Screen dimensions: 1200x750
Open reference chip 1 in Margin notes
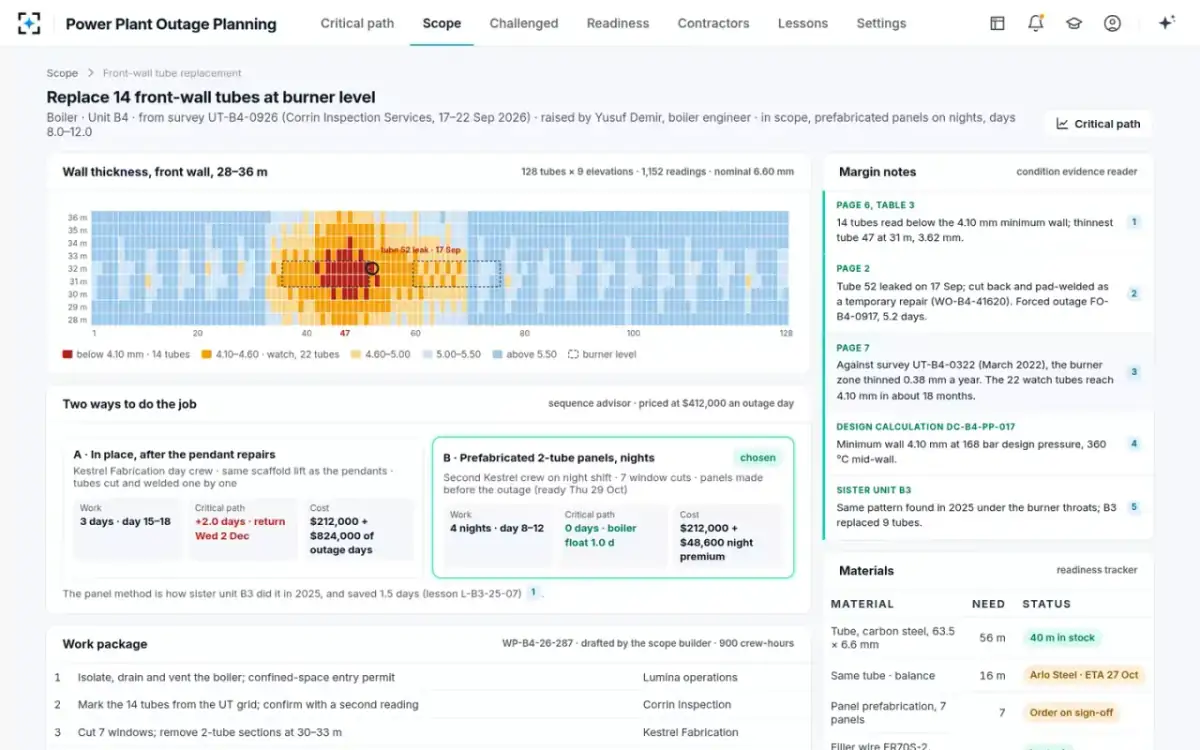(1134, 222)
